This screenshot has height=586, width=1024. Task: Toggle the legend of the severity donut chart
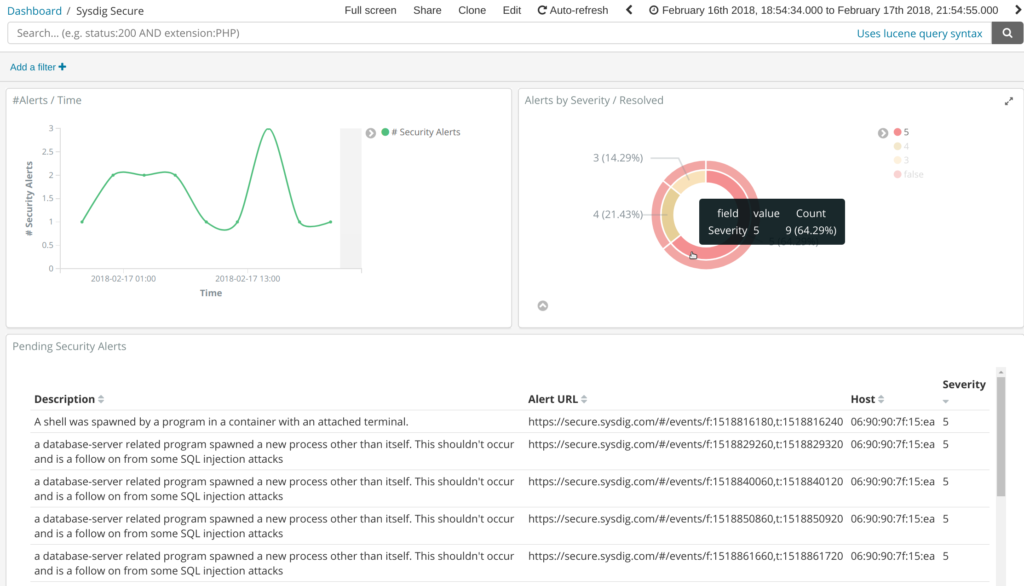883,133
